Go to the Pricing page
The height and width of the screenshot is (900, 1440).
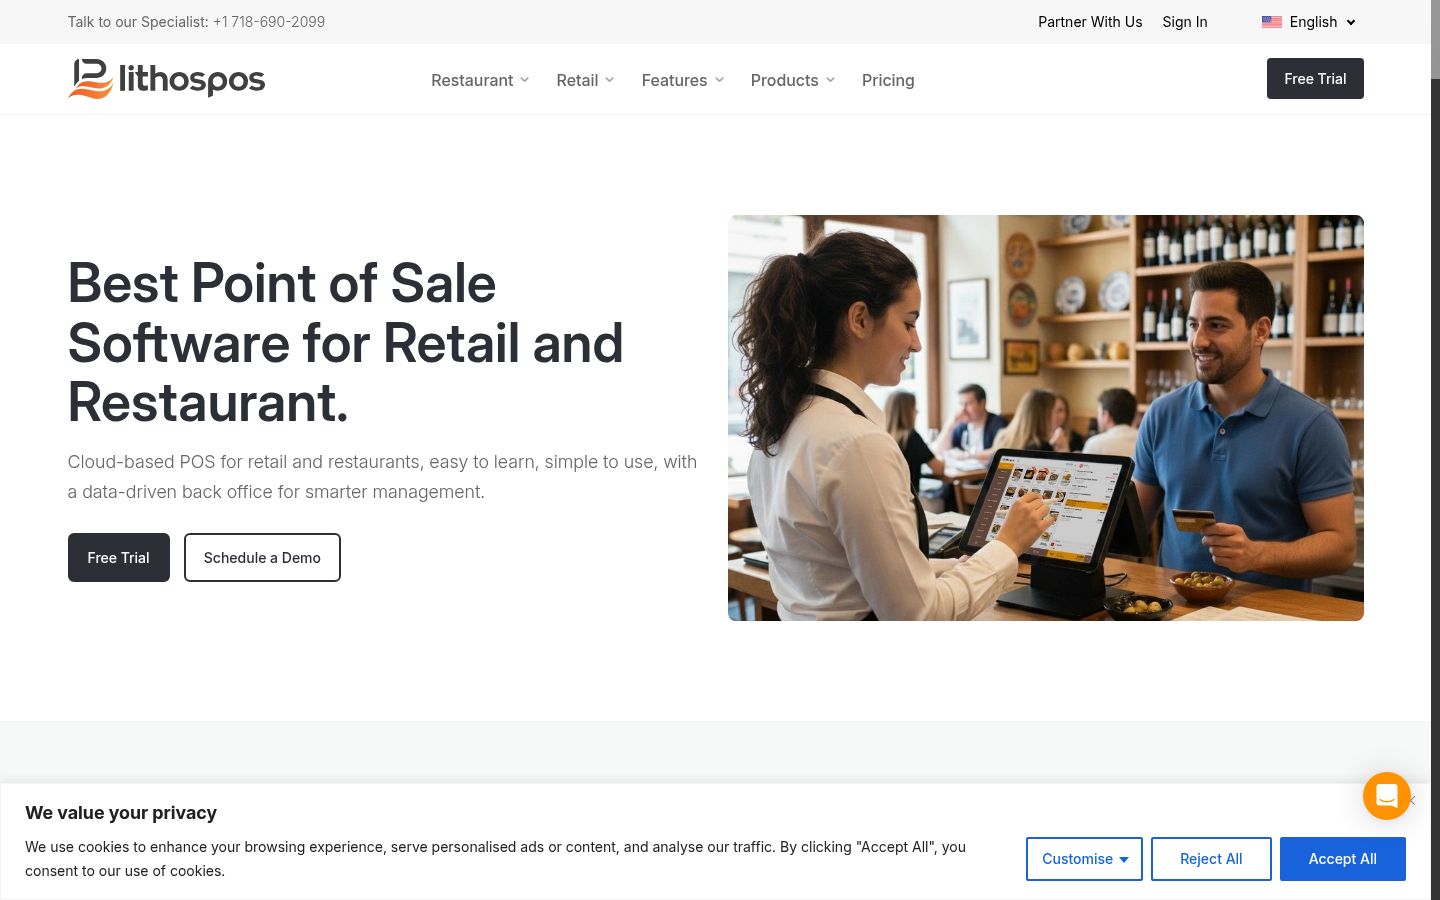pyautogui.click(x=888, y=80)
